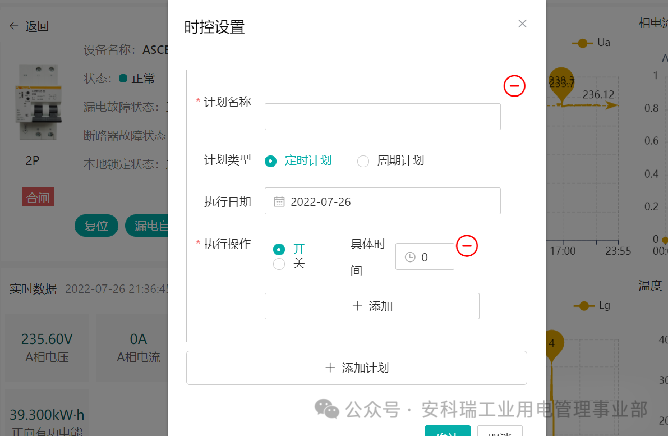Viewport: 669px width, 436px height.
Task: Click the 235.60V A相电压 data card
Action: click(x=47, y=348)
